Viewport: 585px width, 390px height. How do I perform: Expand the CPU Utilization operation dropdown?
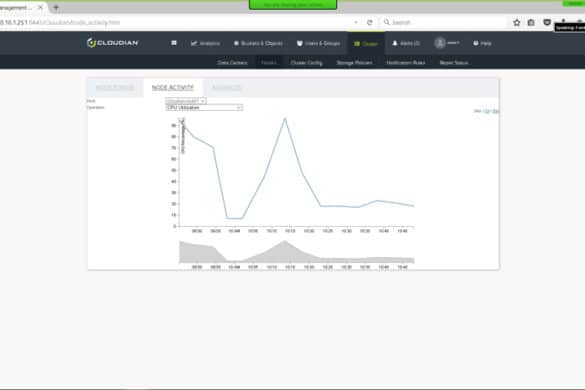point(204,107)
